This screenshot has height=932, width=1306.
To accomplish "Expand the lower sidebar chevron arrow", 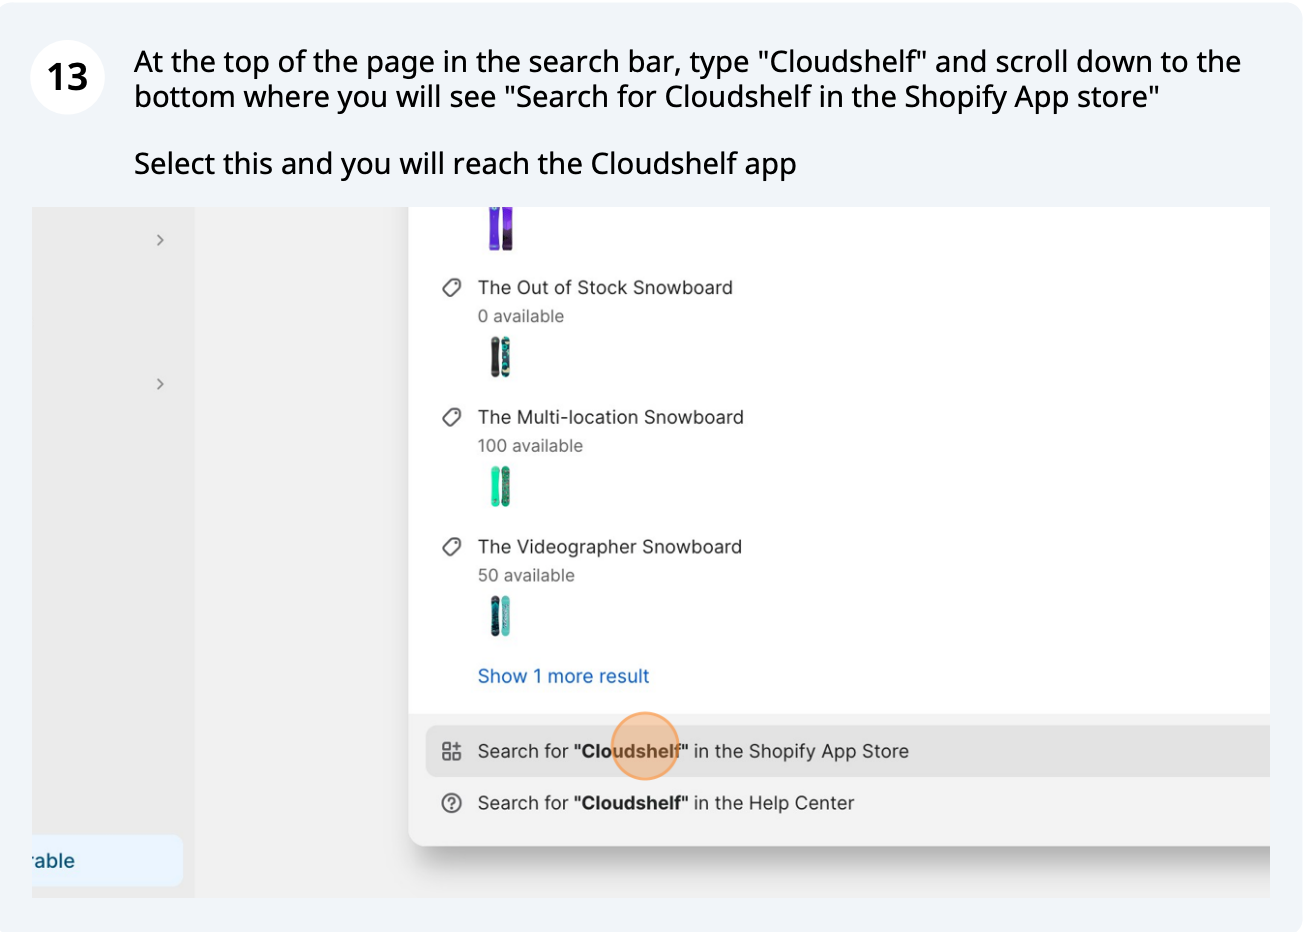I will pos(160,384).
